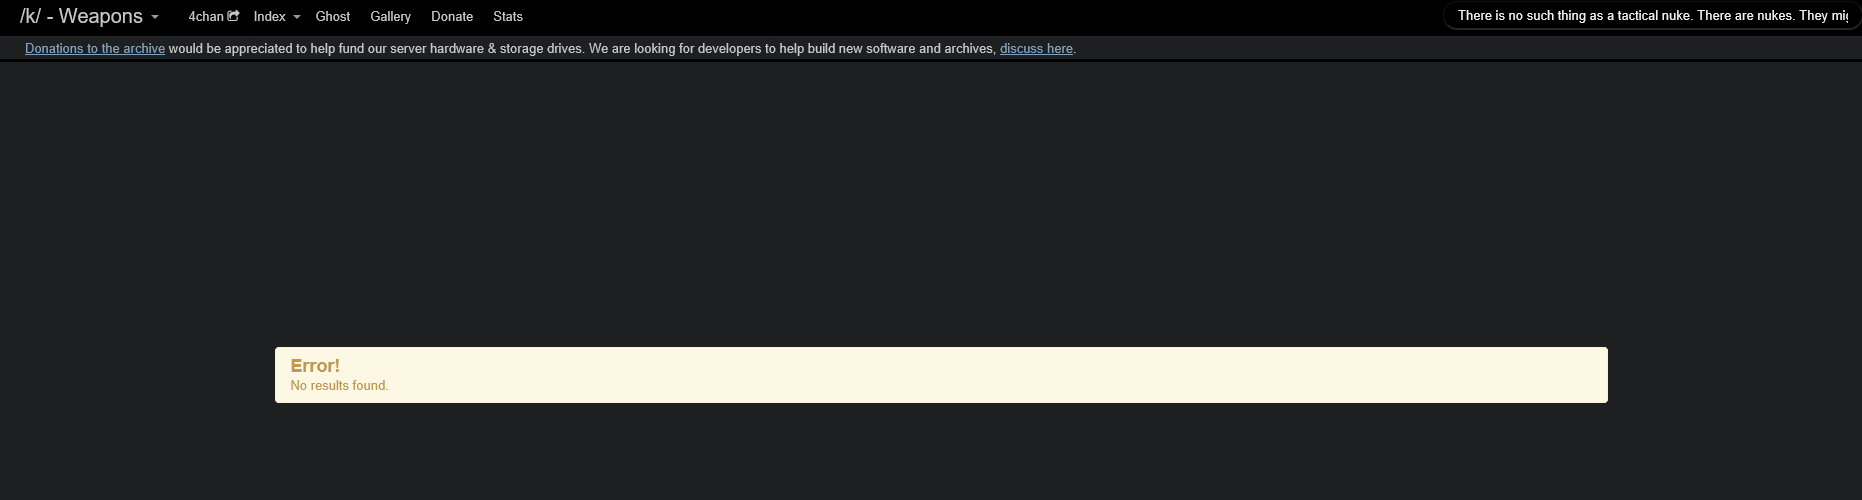Open the 4chan external link
1862x500 pixels.
coord(213,16)
